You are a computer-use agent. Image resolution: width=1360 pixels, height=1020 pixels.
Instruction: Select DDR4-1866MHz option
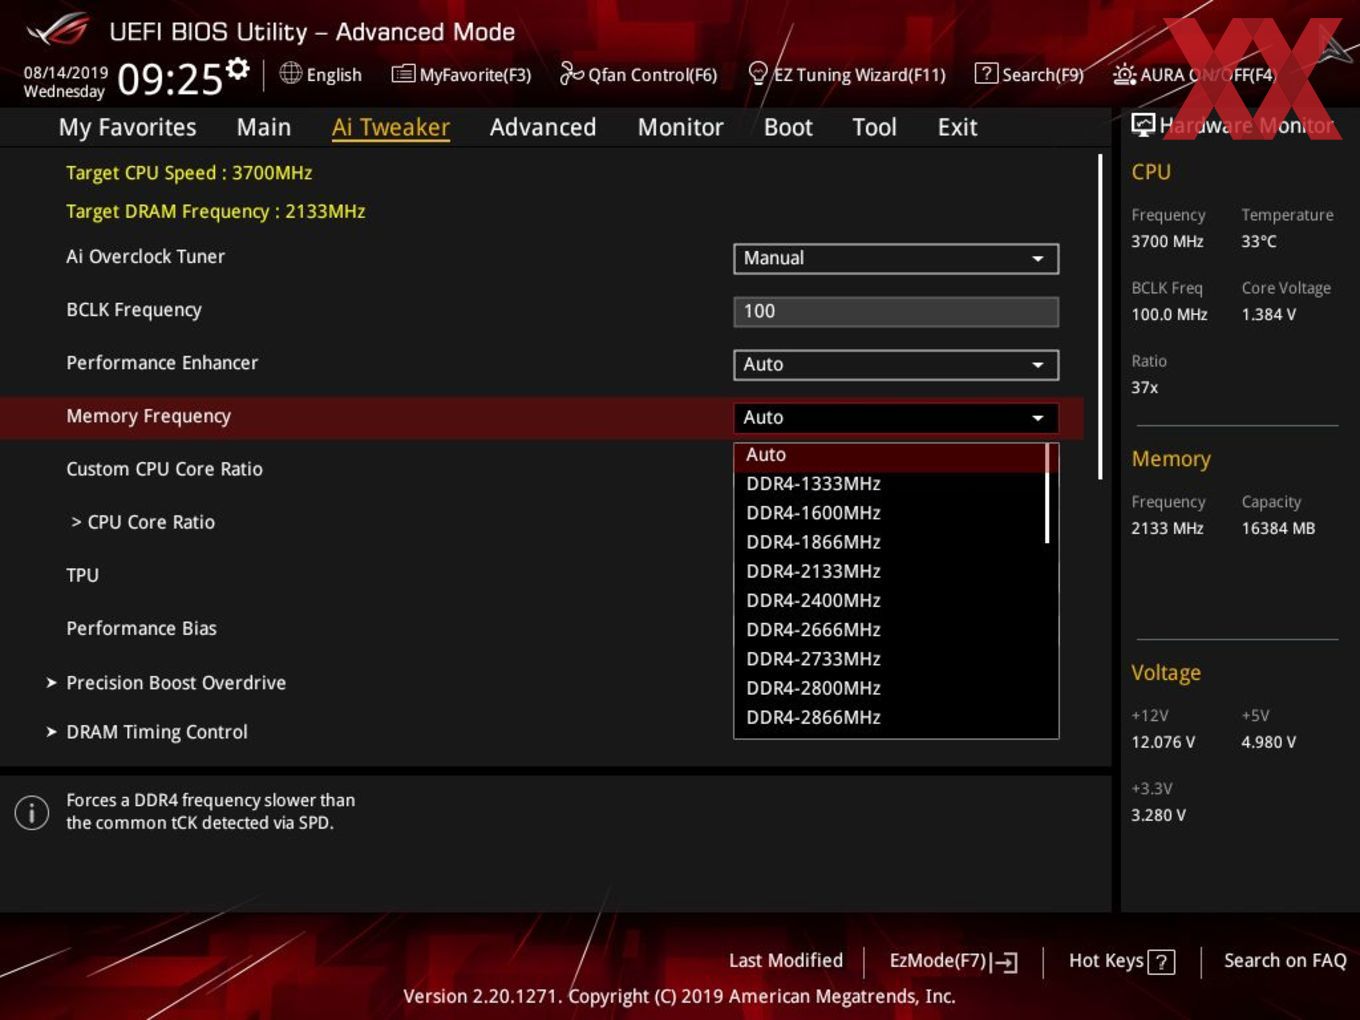coord(890,542)
